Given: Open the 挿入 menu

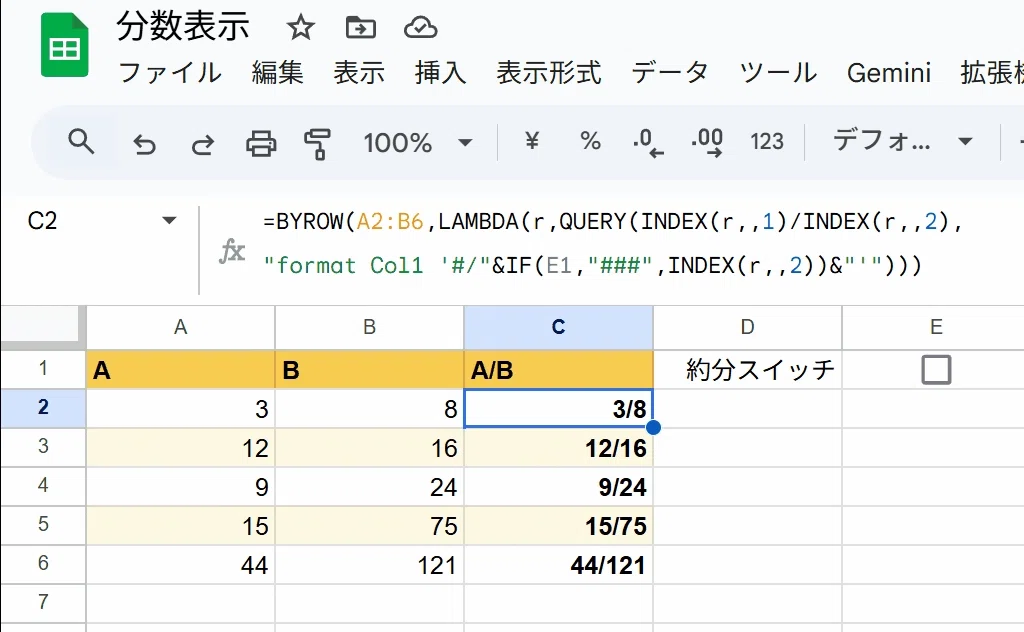Looking at the screenshot, I should coord(440,72).
